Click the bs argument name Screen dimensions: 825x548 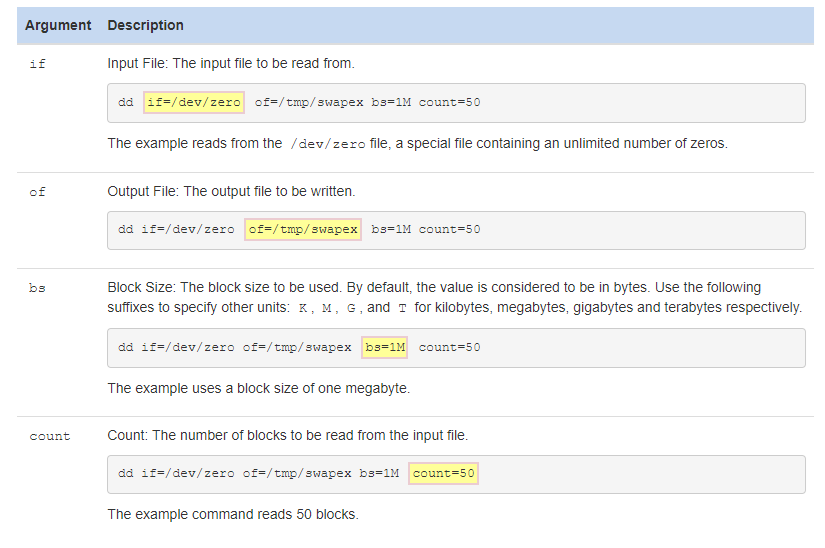pos(37,288)
